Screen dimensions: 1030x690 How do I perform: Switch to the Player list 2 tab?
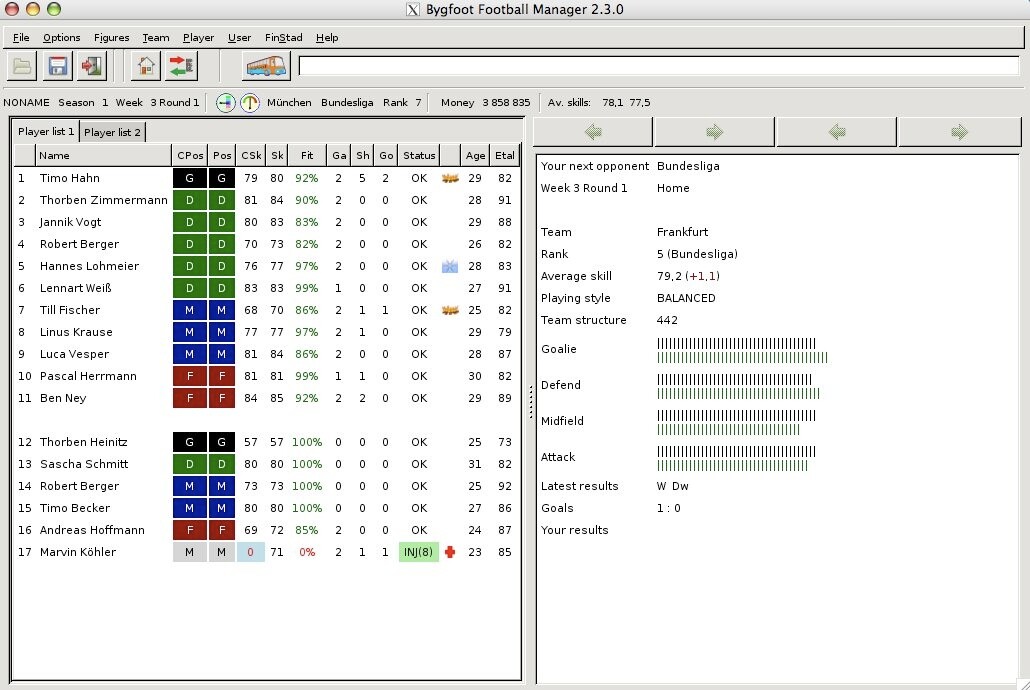[x=113, y=132]
